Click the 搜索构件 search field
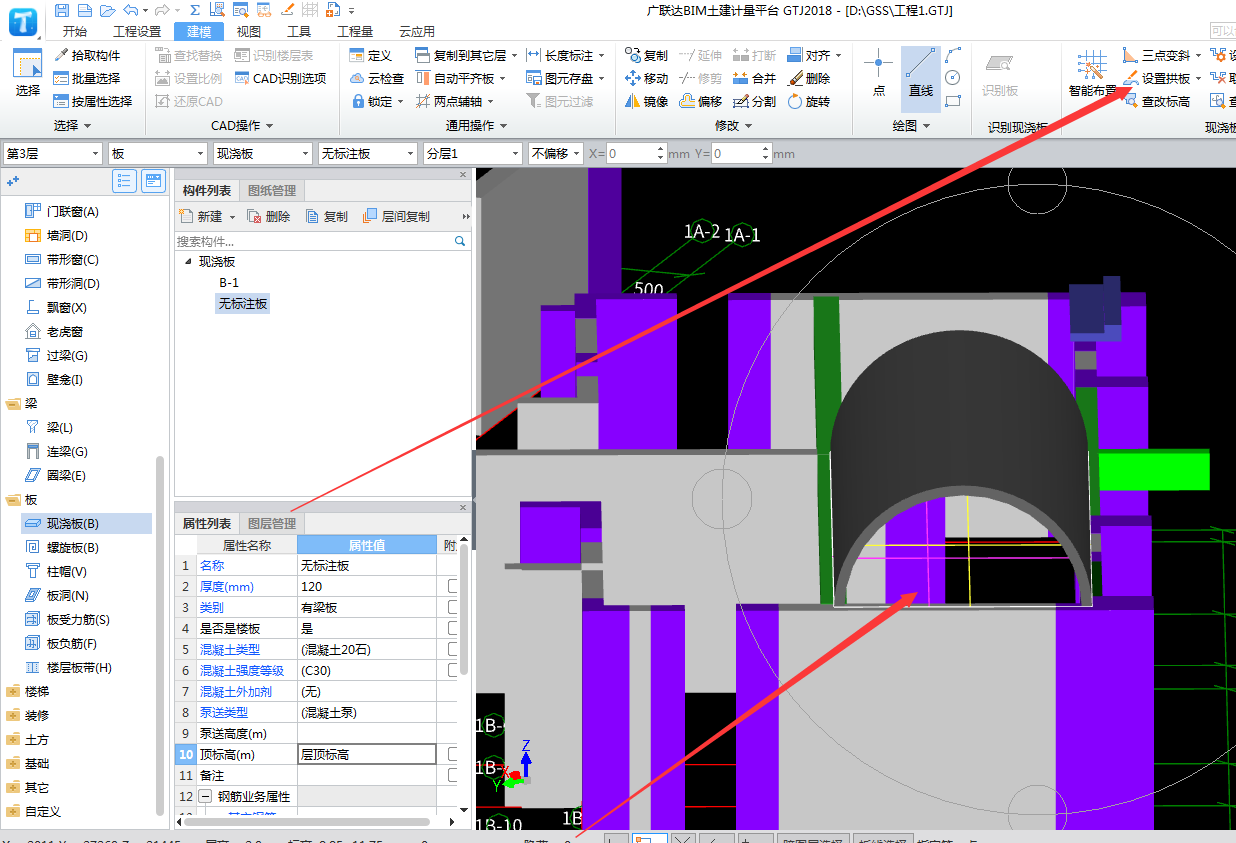 (x=313, y=241)
